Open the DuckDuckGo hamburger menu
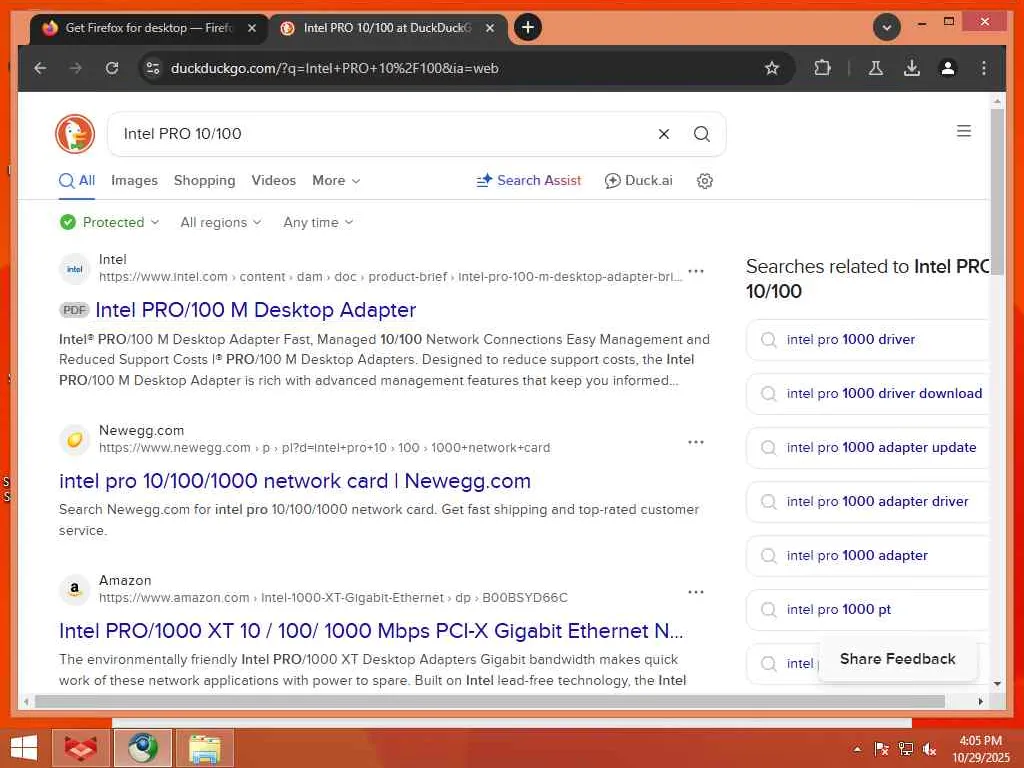This screenshot has height=768, width=1024. coord(964,131)
